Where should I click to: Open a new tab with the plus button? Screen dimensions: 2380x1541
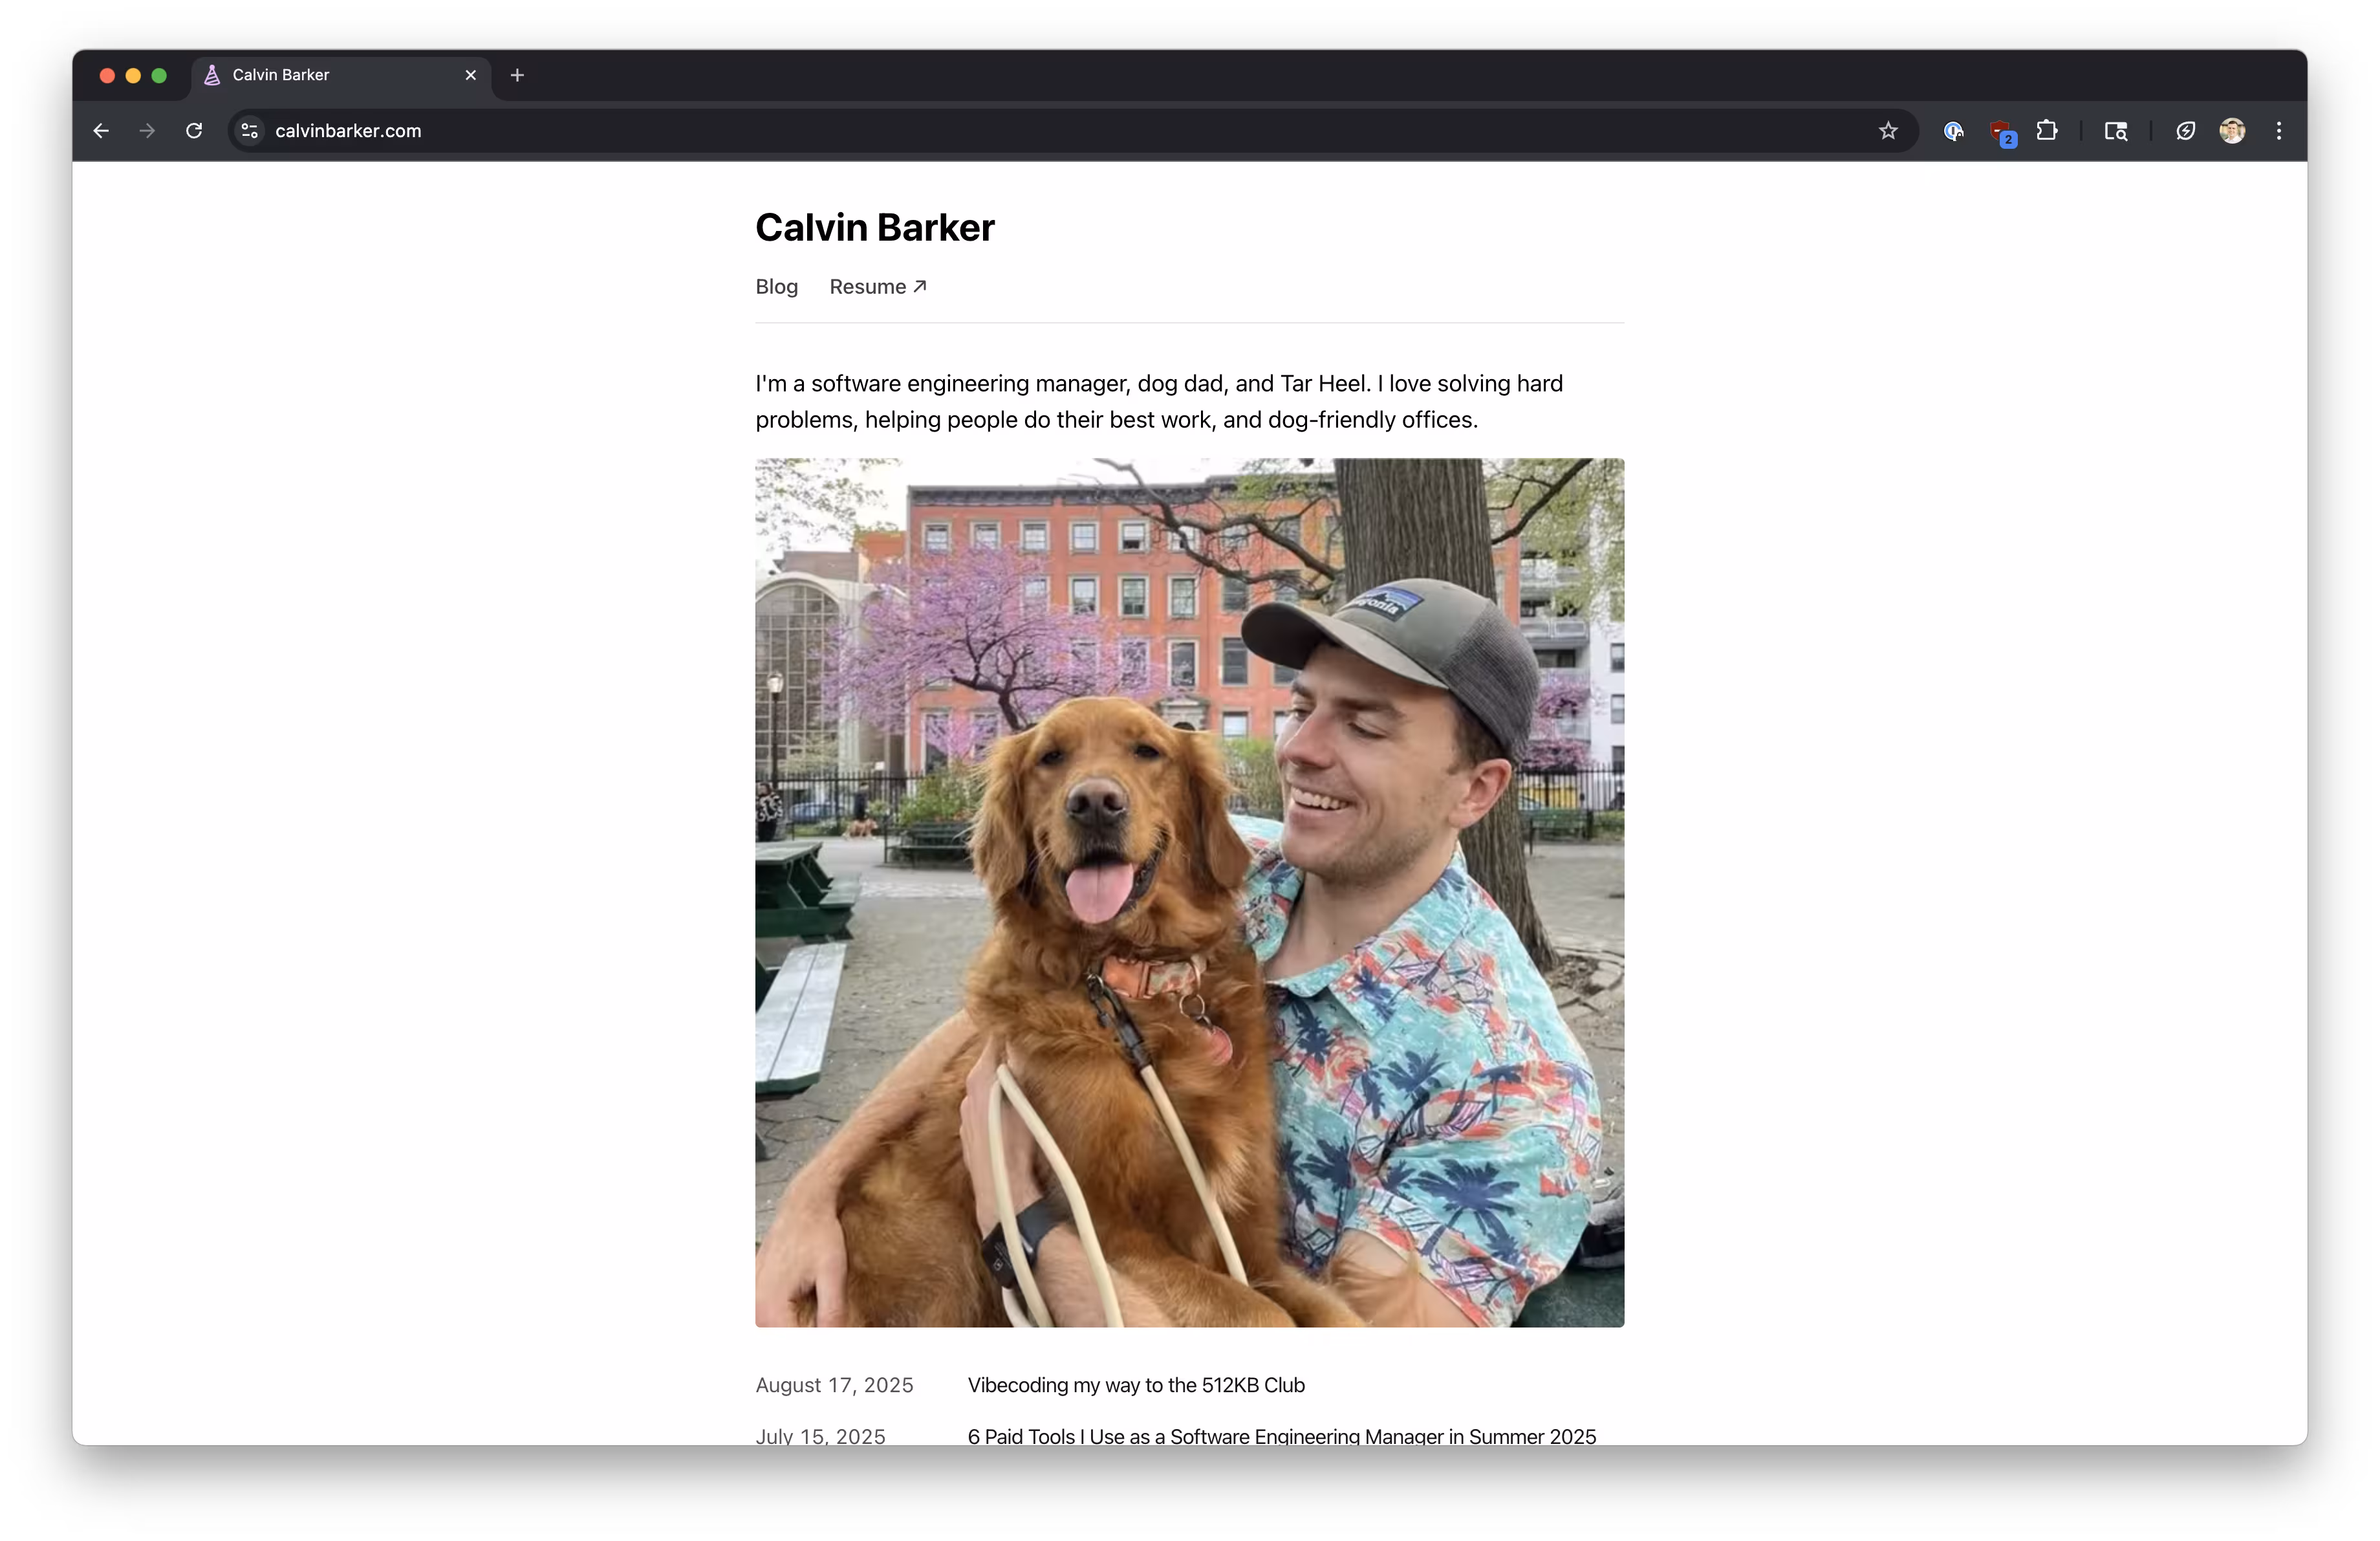click(516, 75)
